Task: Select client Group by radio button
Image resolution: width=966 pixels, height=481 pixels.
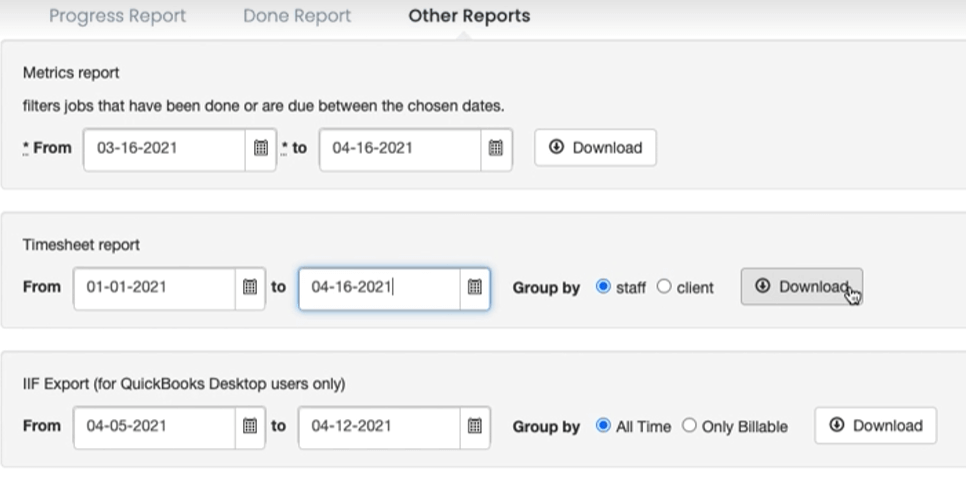Action: pyautogui.click(x=663, y=287)
